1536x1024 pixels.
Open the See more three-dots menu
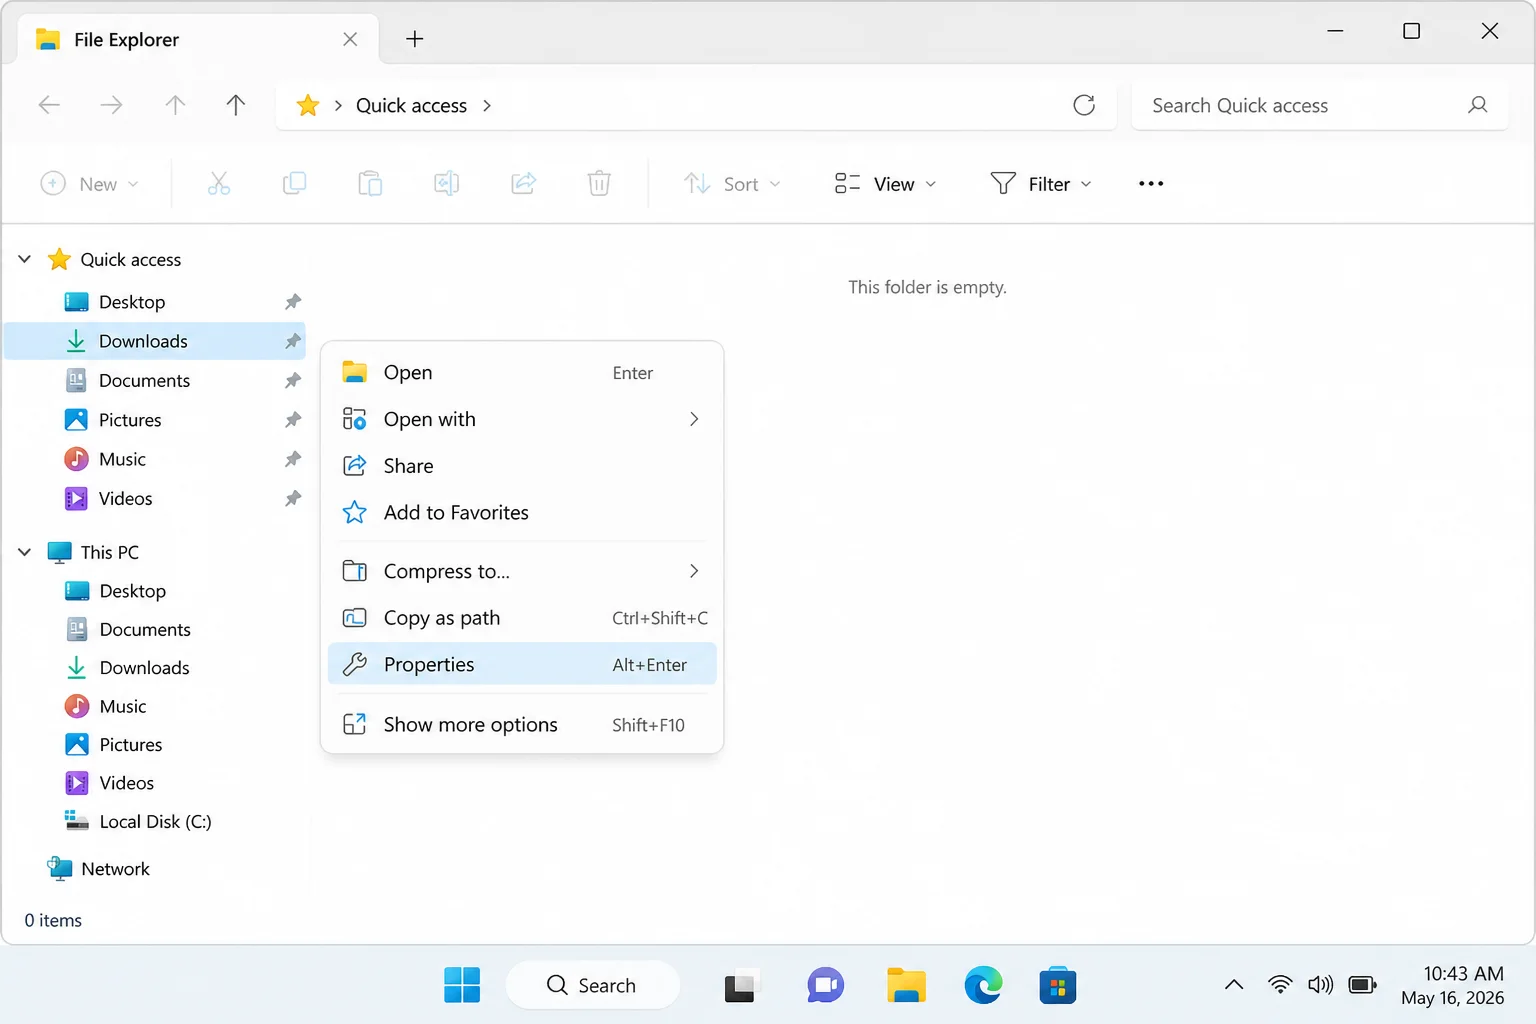[x=1151, y=183]
